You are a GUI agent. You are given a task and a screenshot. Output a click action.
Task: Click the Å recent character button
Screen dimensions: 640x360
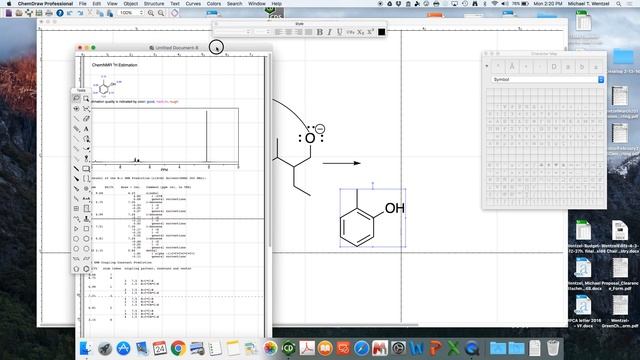tap(512, 67)
